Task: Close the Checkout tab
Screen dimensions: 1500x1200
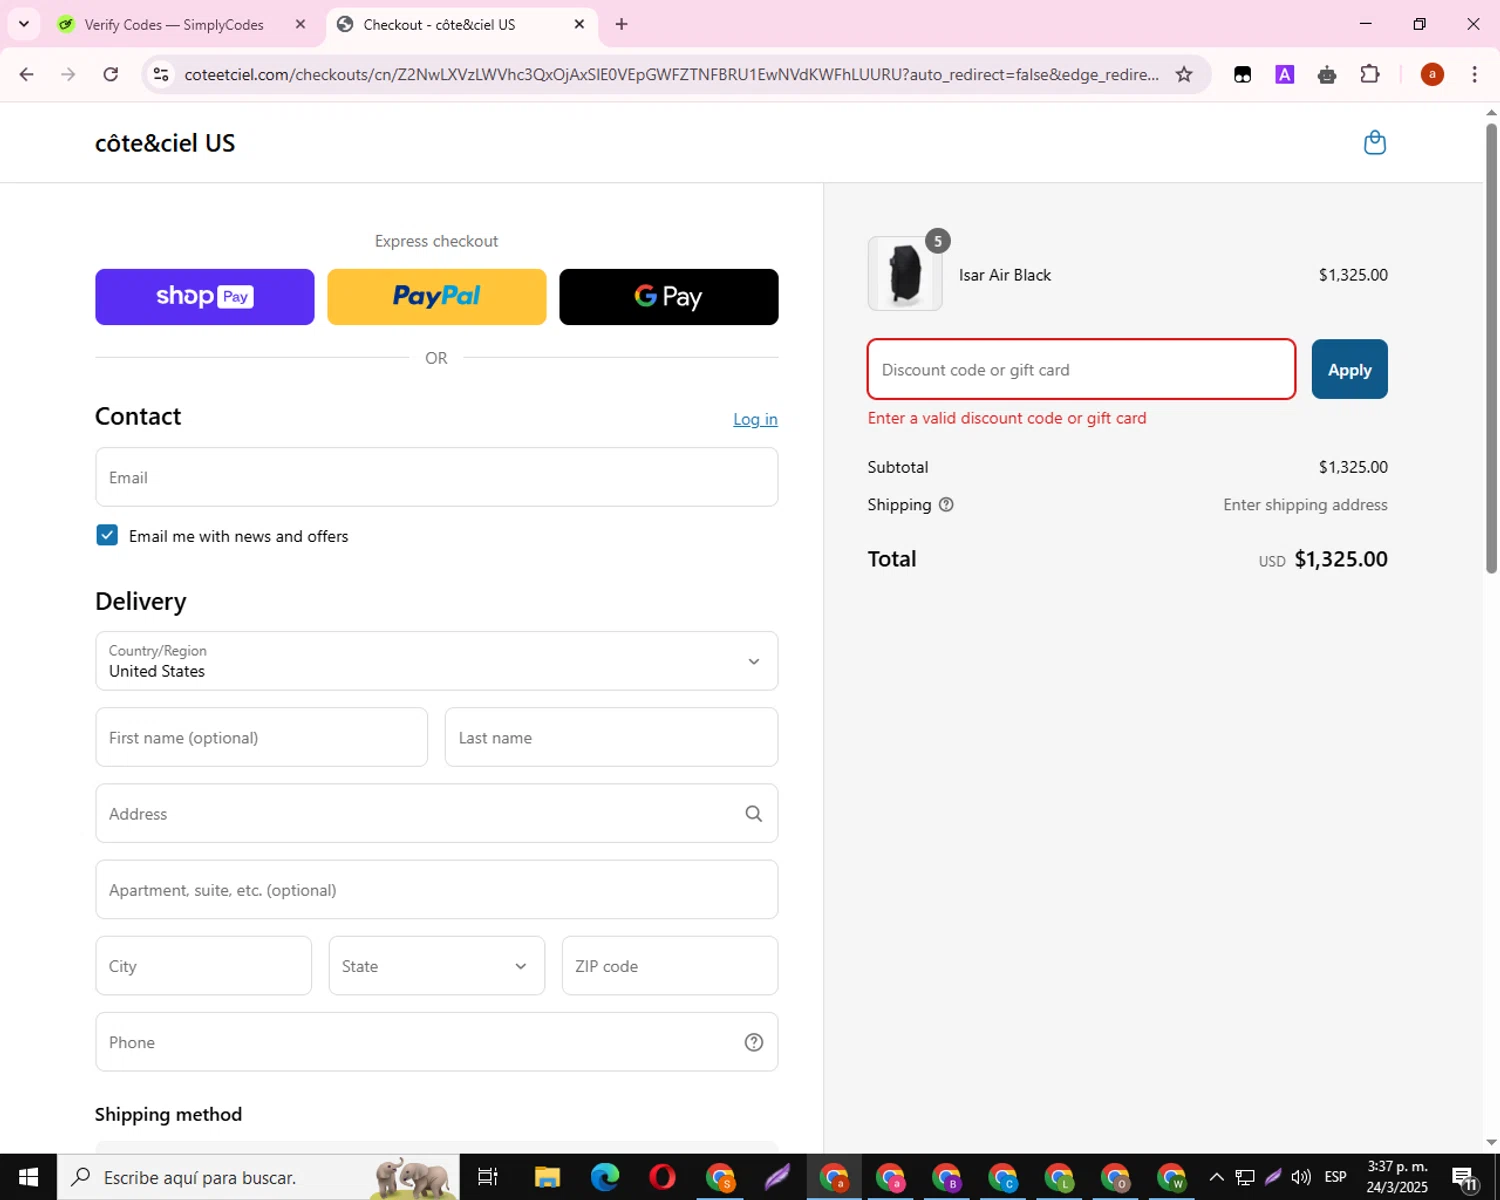Action: click(x=579, y=24)
